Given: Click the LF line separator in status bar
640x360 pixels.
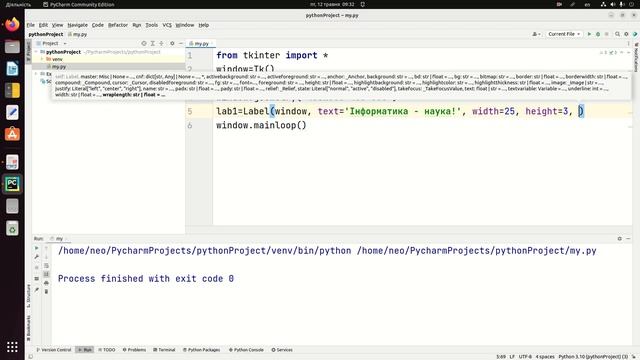Looking at the screenshot, I should click(512, 357).
